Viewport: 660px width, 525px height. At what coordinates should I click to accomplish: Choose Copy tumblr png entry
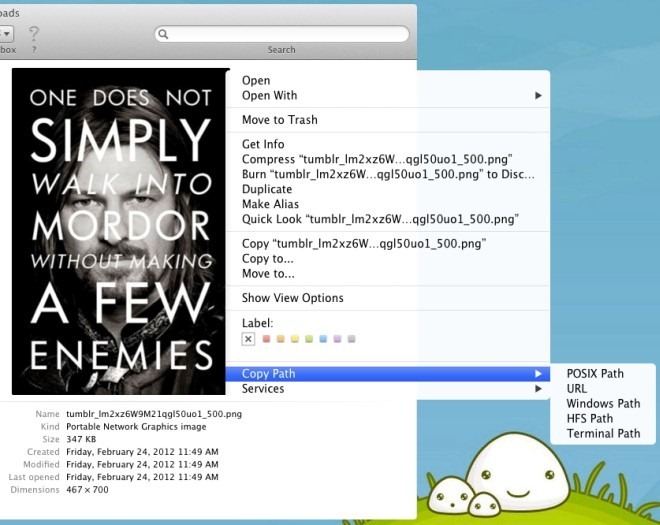coord(388,244)
